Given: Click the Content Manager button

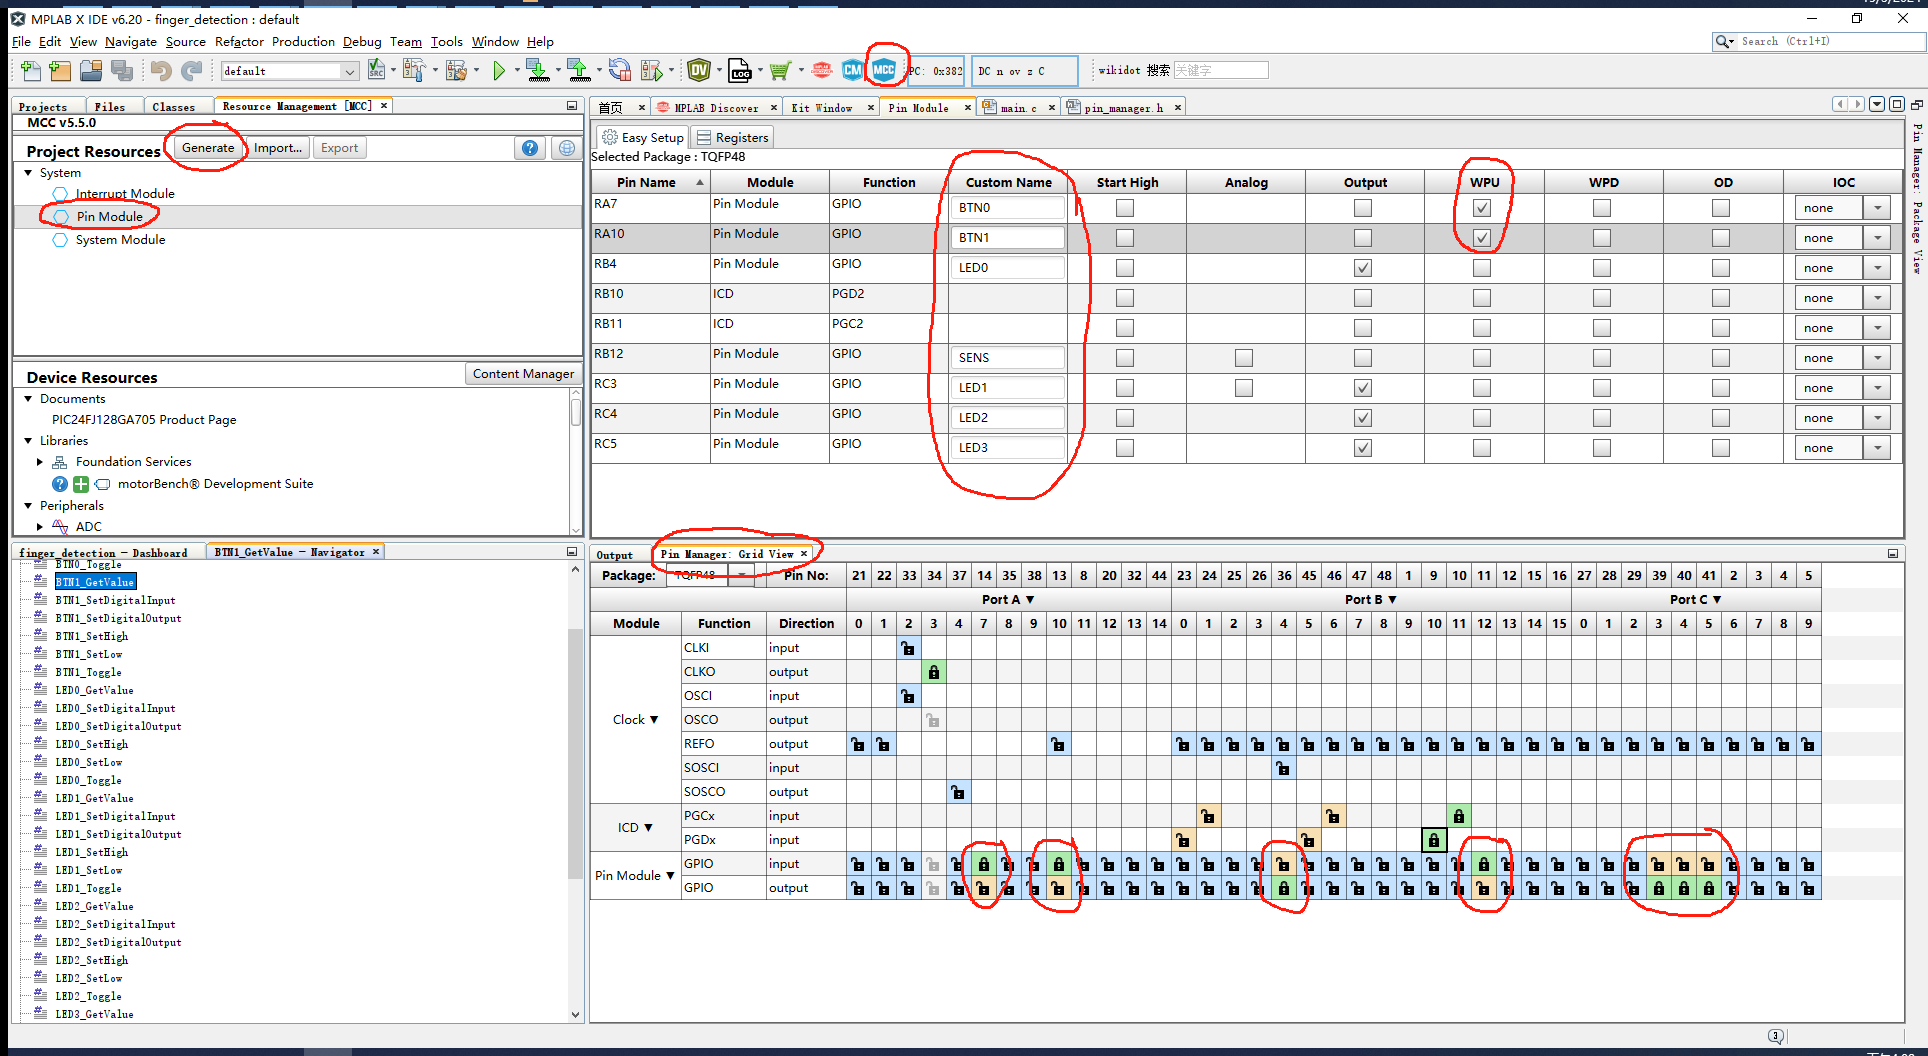Looking at the screenshot, I should 523,374.
